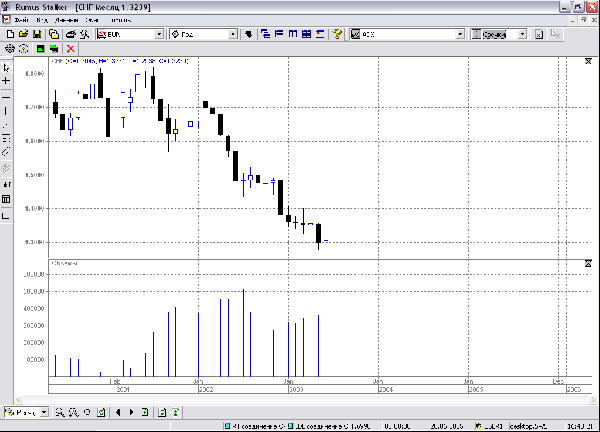Click the crosshair target icon
Viewport: 600px width, 432px height.
tap(10, 49)
